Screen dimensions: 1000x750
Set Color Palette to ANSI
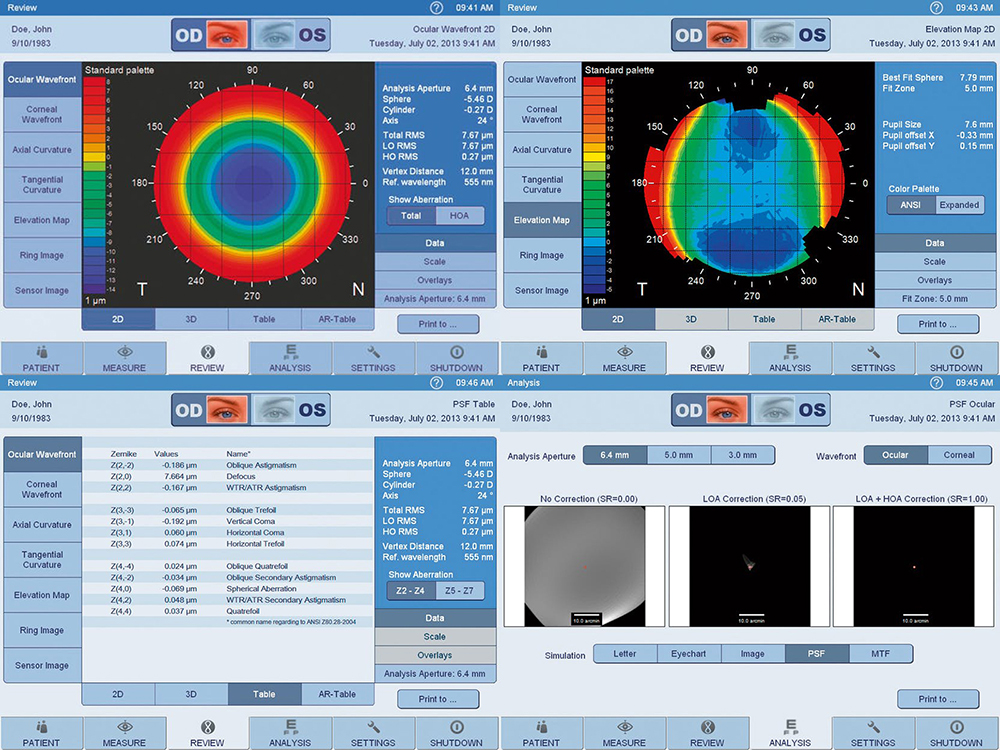tap(911, 205)
